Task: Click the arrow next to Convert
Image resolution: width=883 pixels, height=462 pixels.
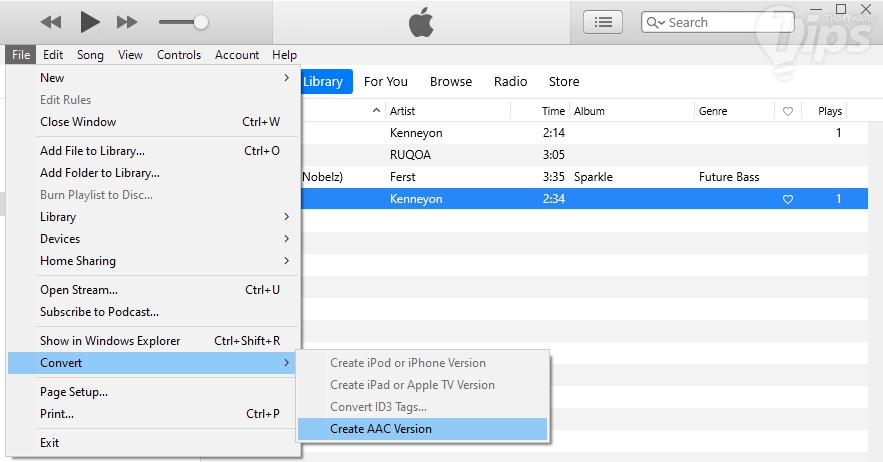Action: [x=287, y=363]
